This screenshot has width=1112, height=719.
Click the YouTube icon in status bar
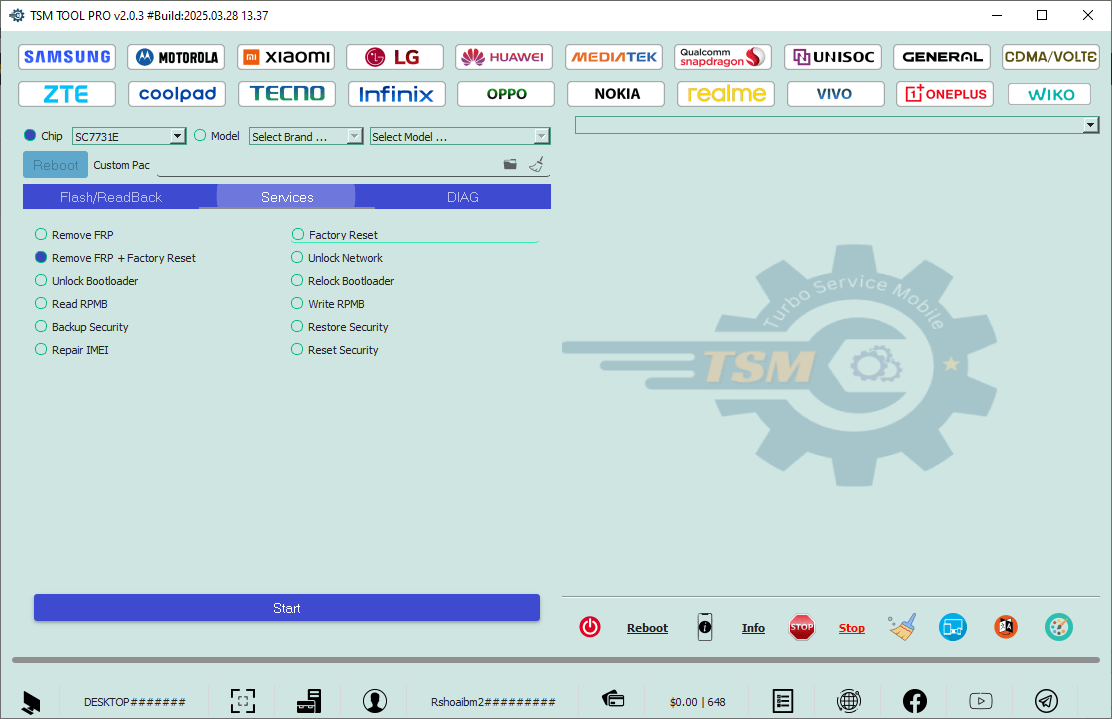pos(981,701)
